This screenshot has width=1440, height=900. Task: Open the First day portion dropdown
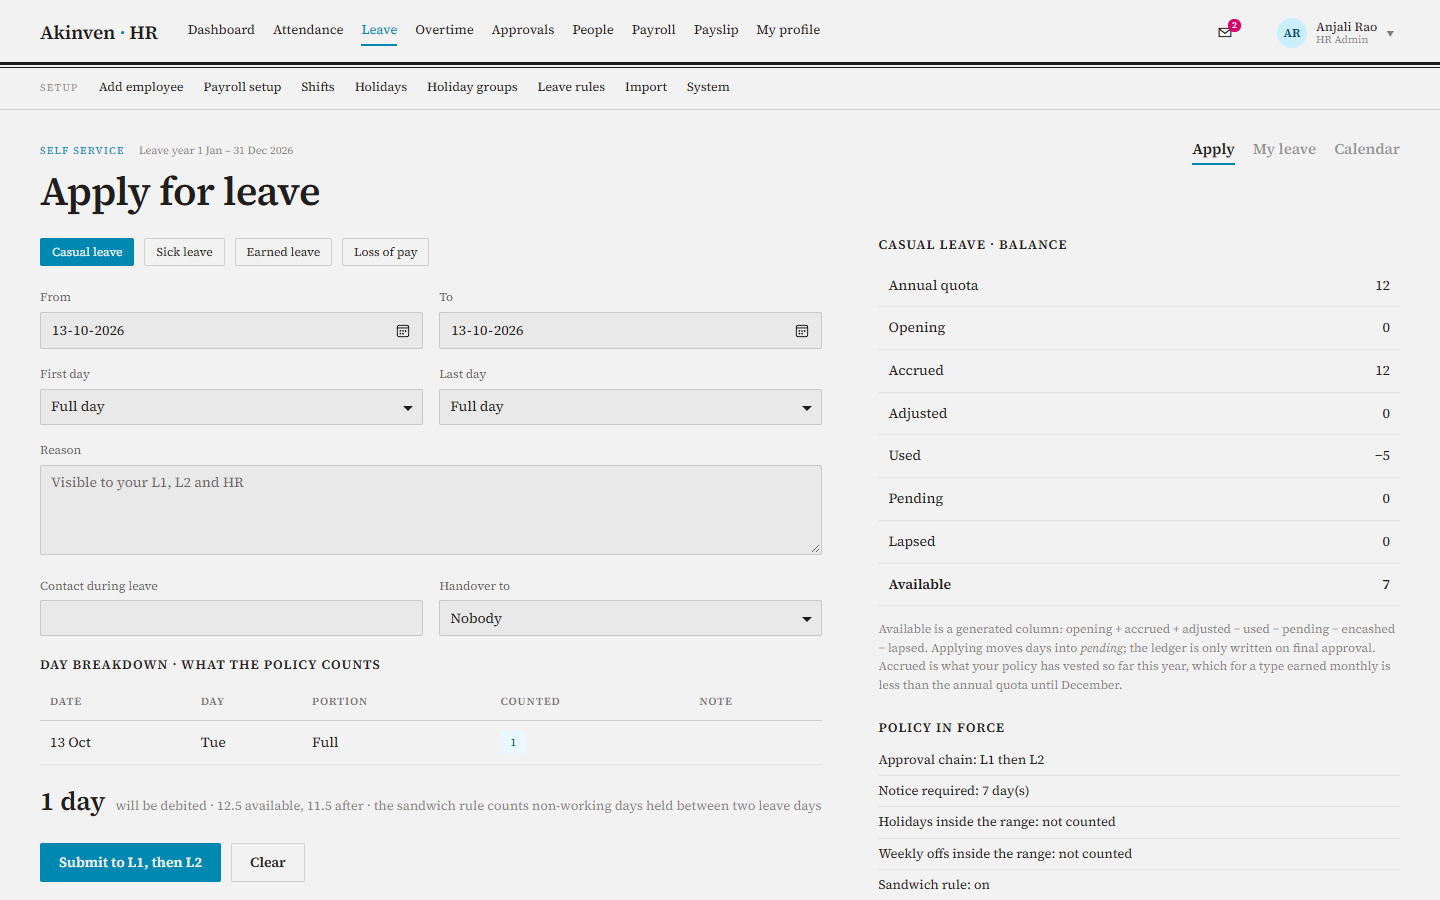click(231, 407)
